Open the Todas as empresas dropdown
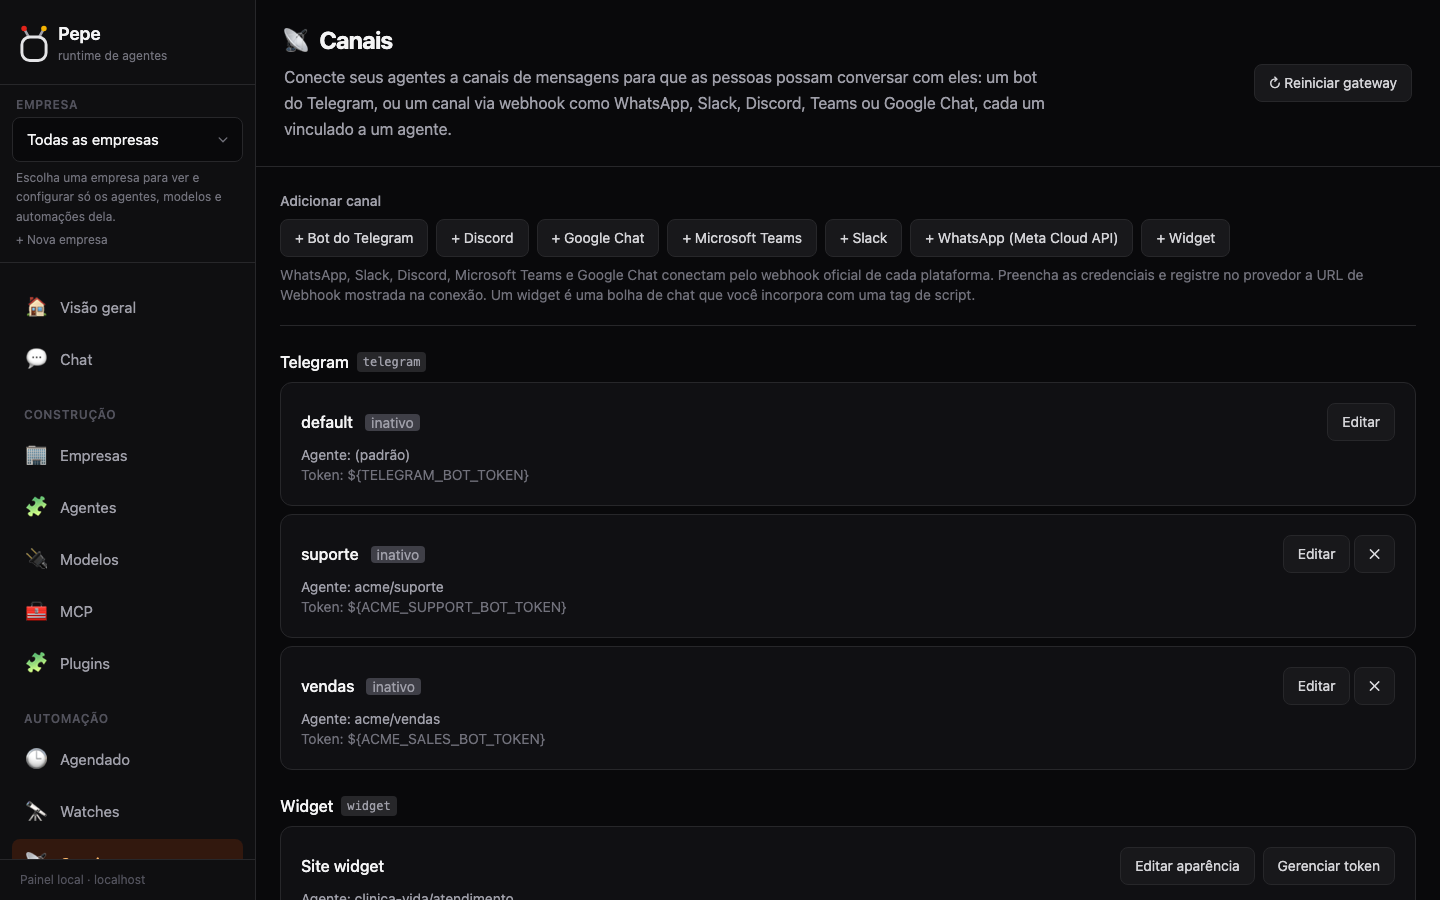This screenshot has height=900, width=1440. point(127,140)
